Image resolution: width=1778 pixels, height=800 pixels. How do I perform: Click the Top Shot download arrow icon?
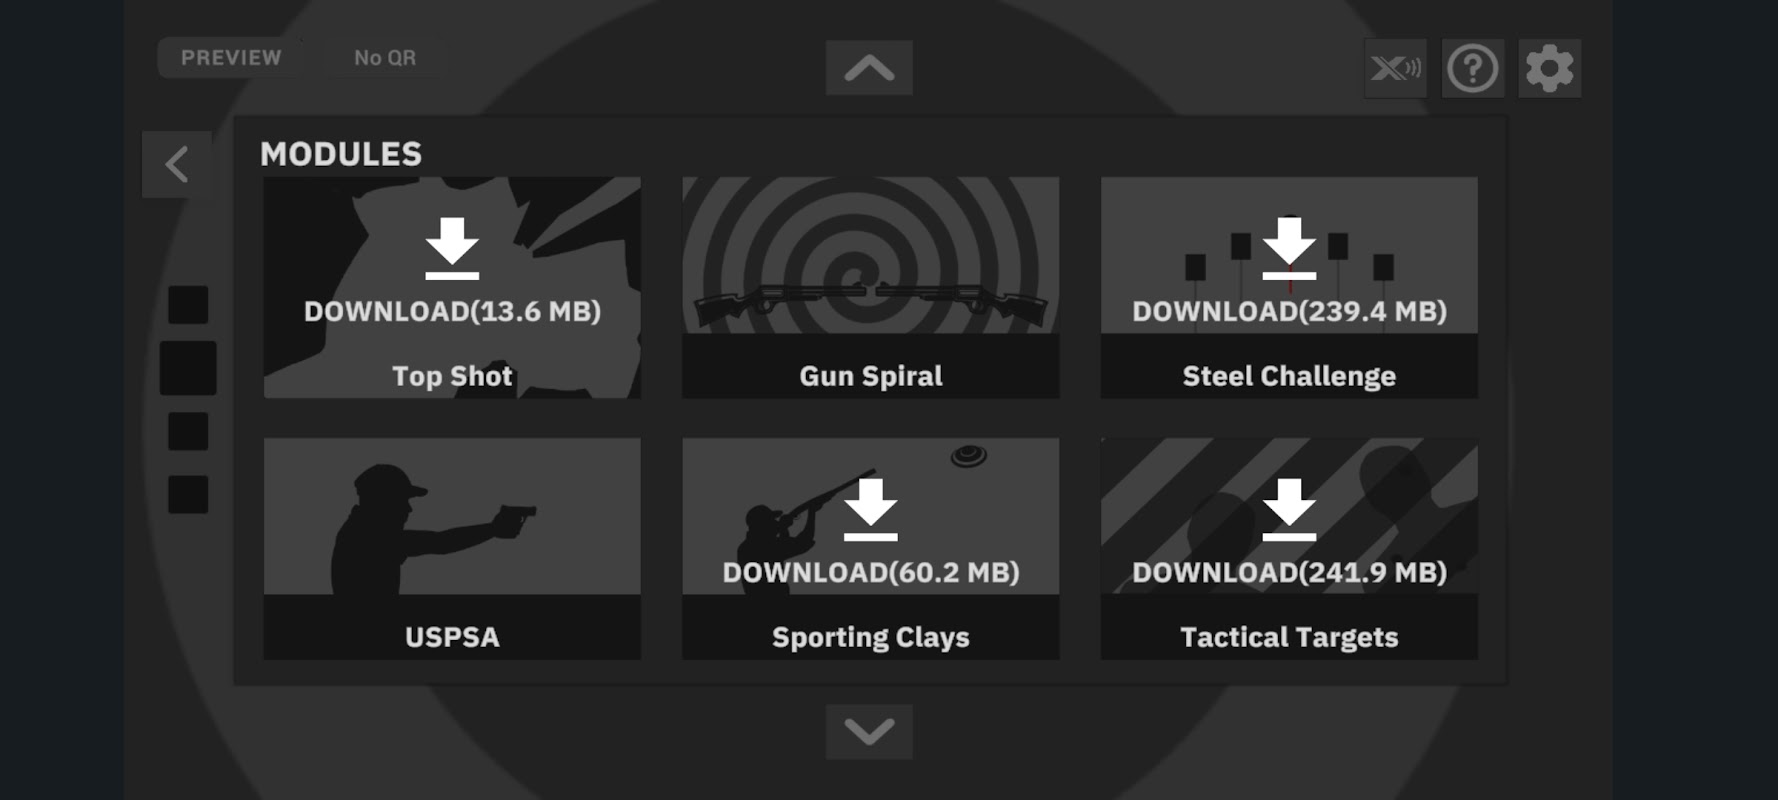[452, 248]
